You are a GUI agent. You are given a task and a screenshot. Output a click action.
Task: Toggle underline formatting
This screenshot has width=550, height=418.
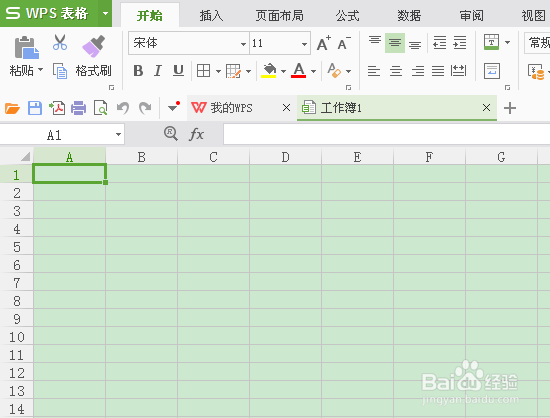(x=179, y=71)
